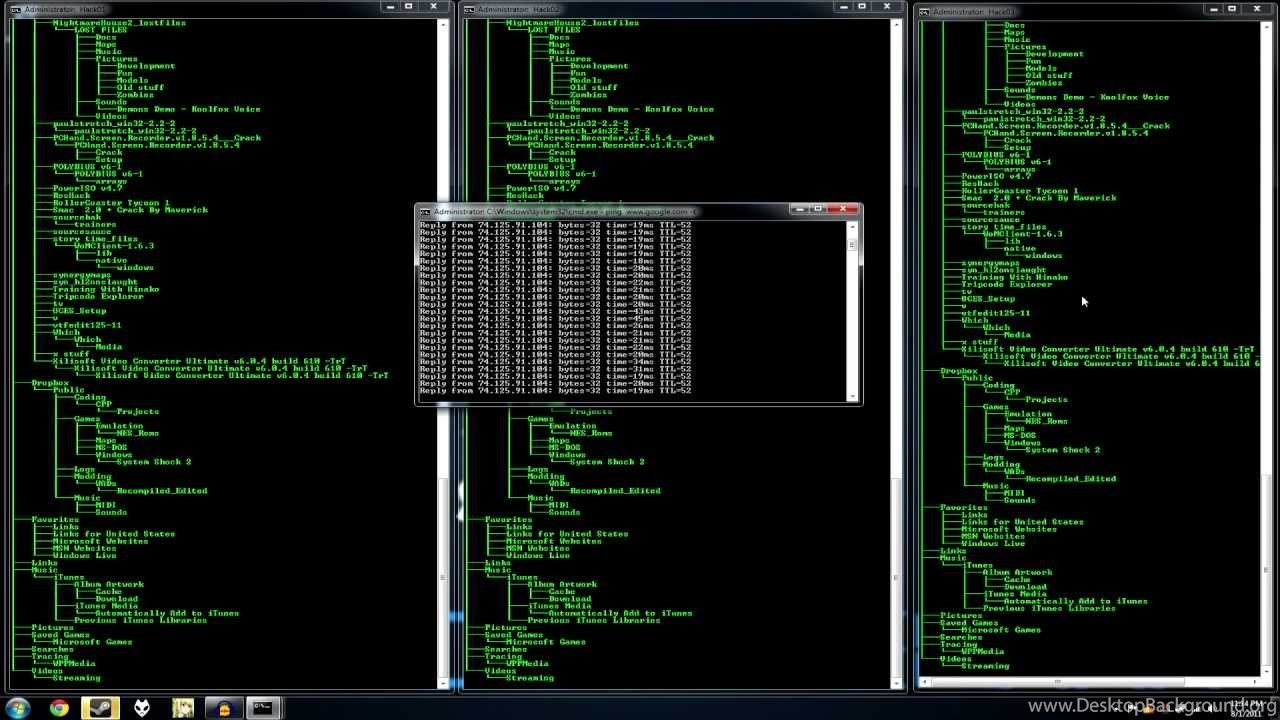Image resolution: width=1280 pixels, height=720 pixels.
Task: Click the taskbar clock showing 8/1/2011
Action: click(1245, 708)
